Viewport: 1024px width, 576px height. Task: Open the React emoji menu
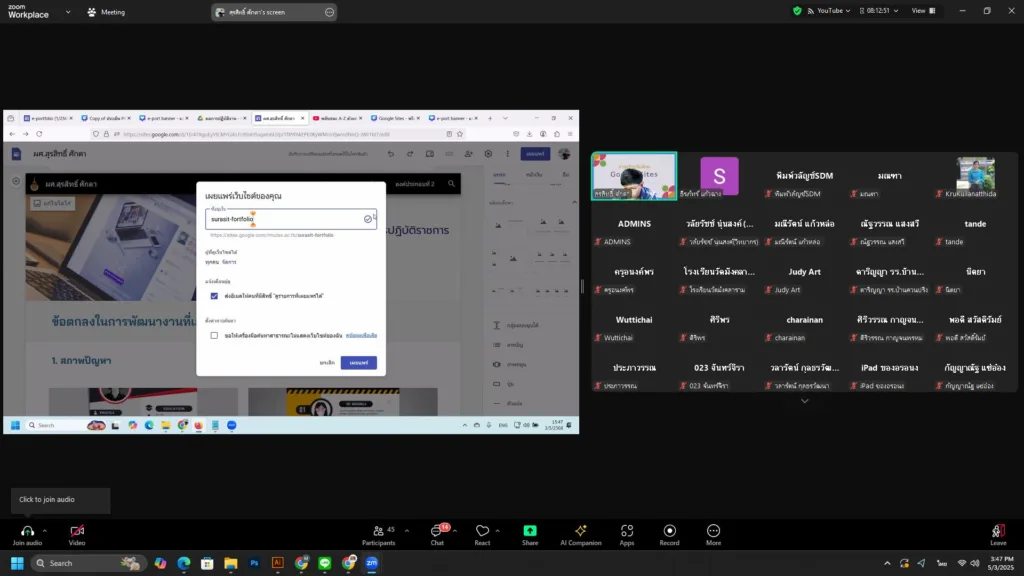tap(482, 531)
